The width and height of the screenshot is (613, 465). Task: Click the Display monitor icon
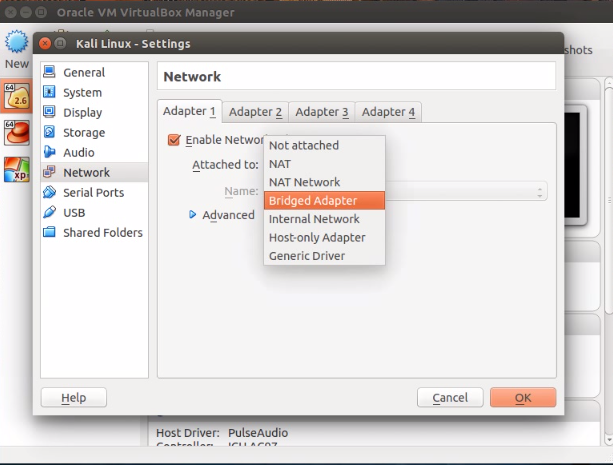click(49, 112)
